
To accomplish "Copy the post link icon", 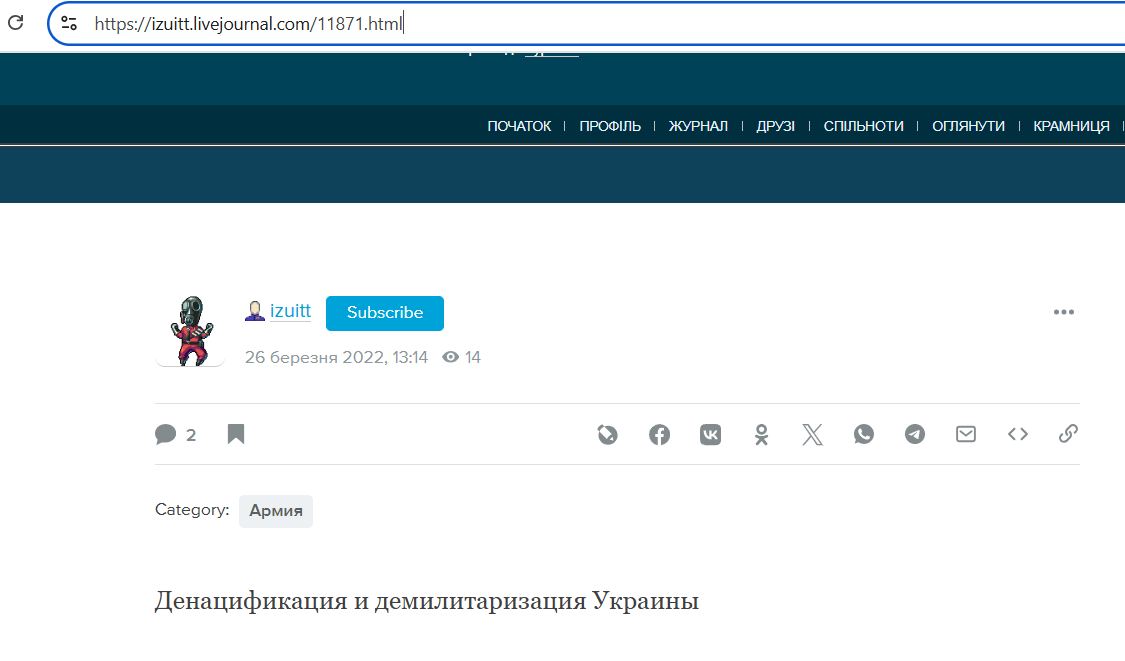I will click(1068, 434).
